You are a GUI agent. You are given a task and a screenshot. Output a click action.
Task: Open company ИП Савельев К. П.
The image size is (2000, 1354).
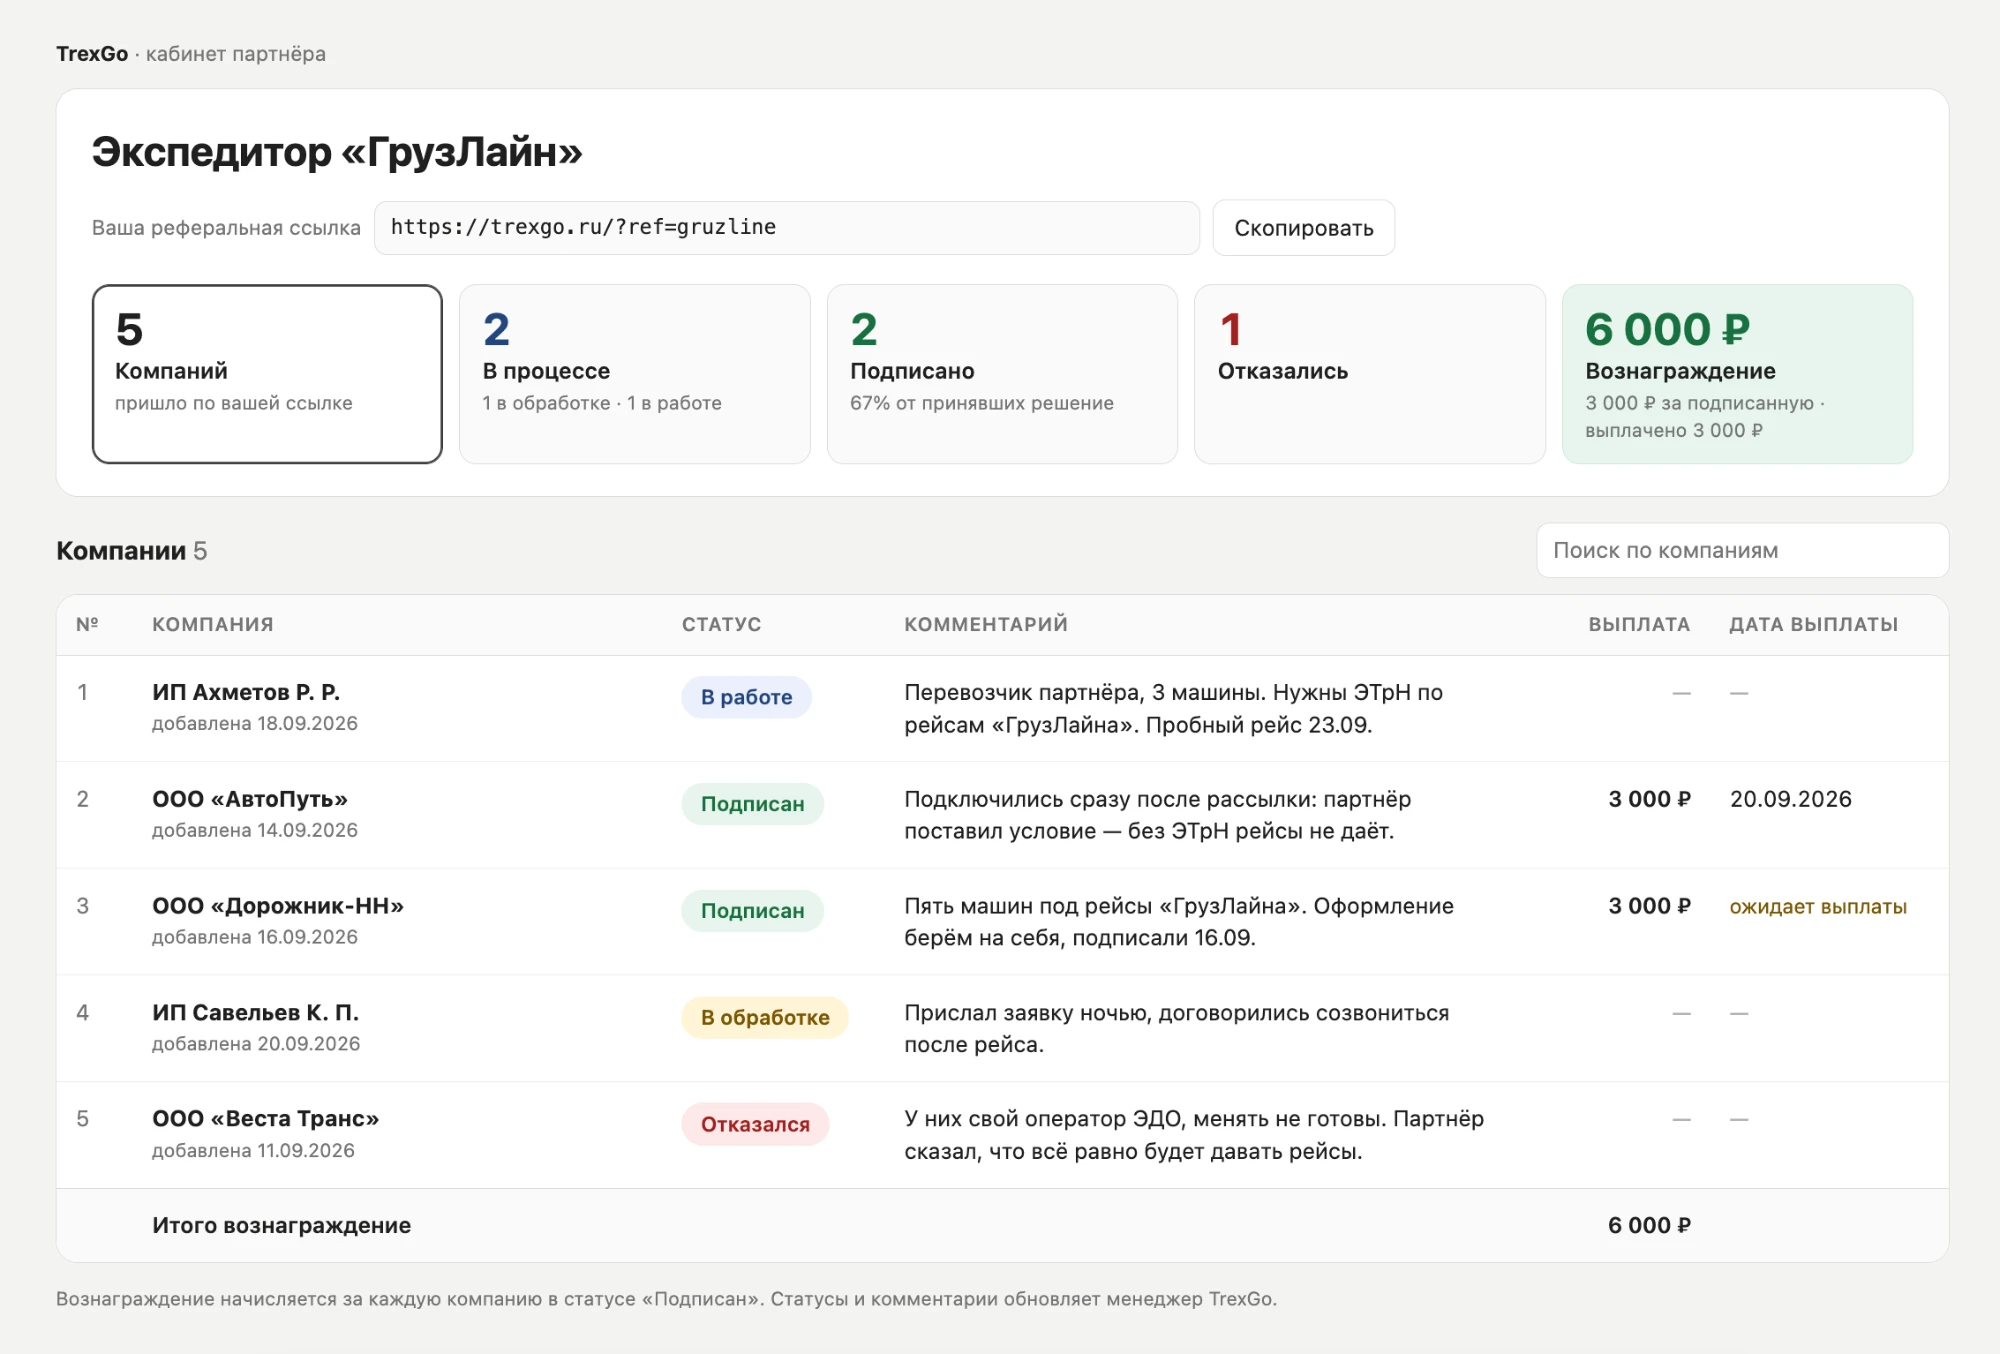point(255,1013)
